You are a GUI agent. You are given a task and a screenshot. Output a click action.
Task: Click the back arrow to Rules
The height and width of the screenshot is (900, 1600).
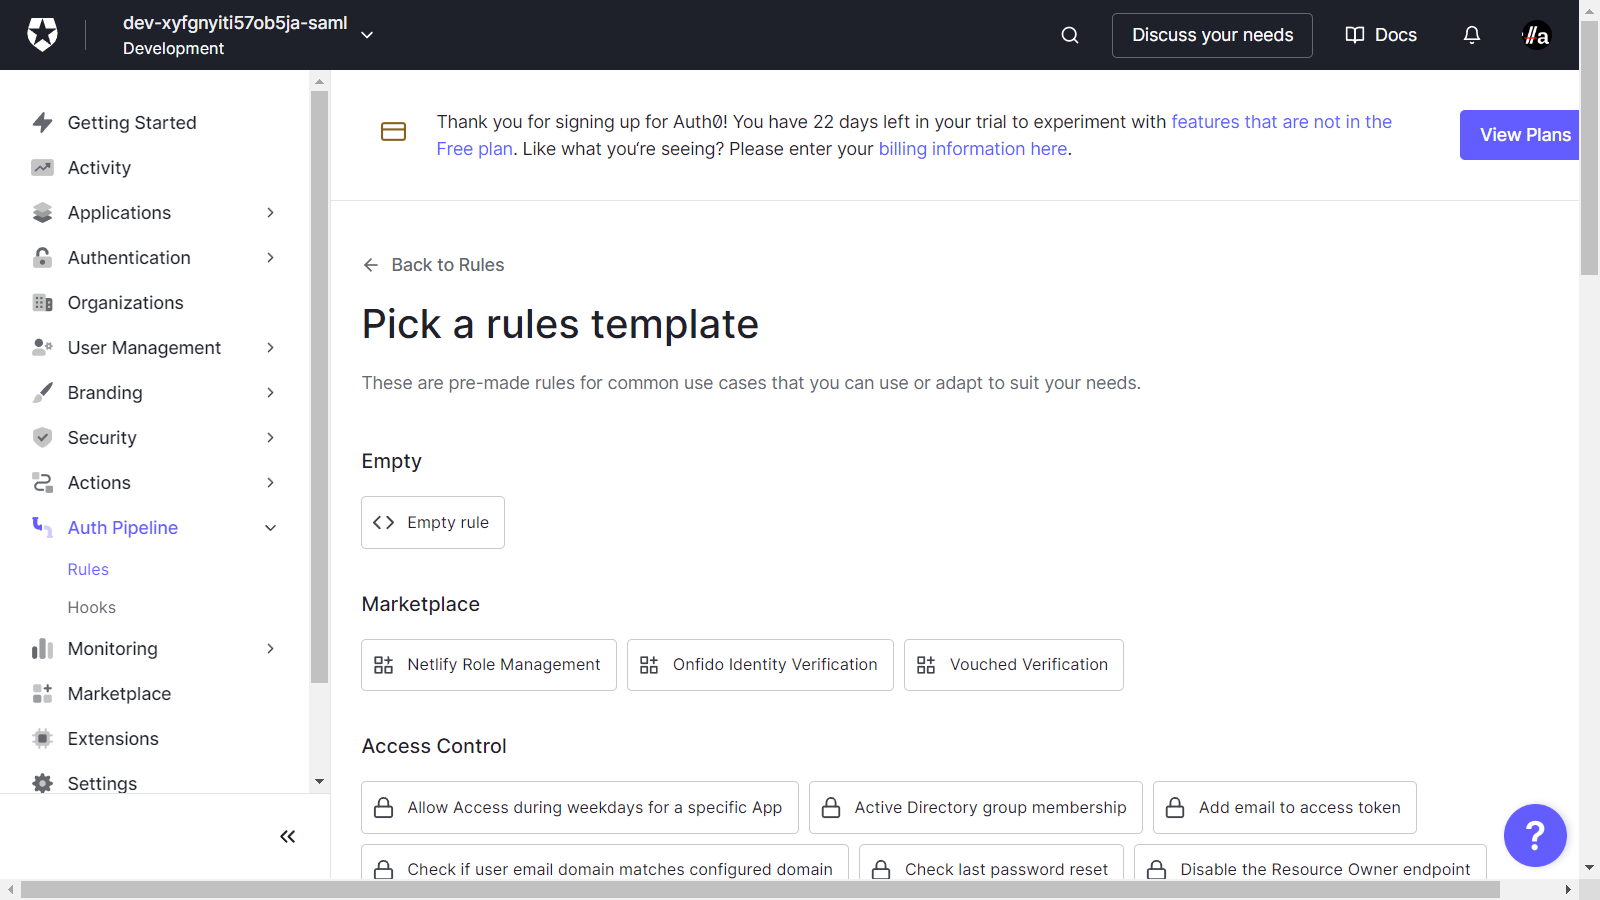point(371,265)
